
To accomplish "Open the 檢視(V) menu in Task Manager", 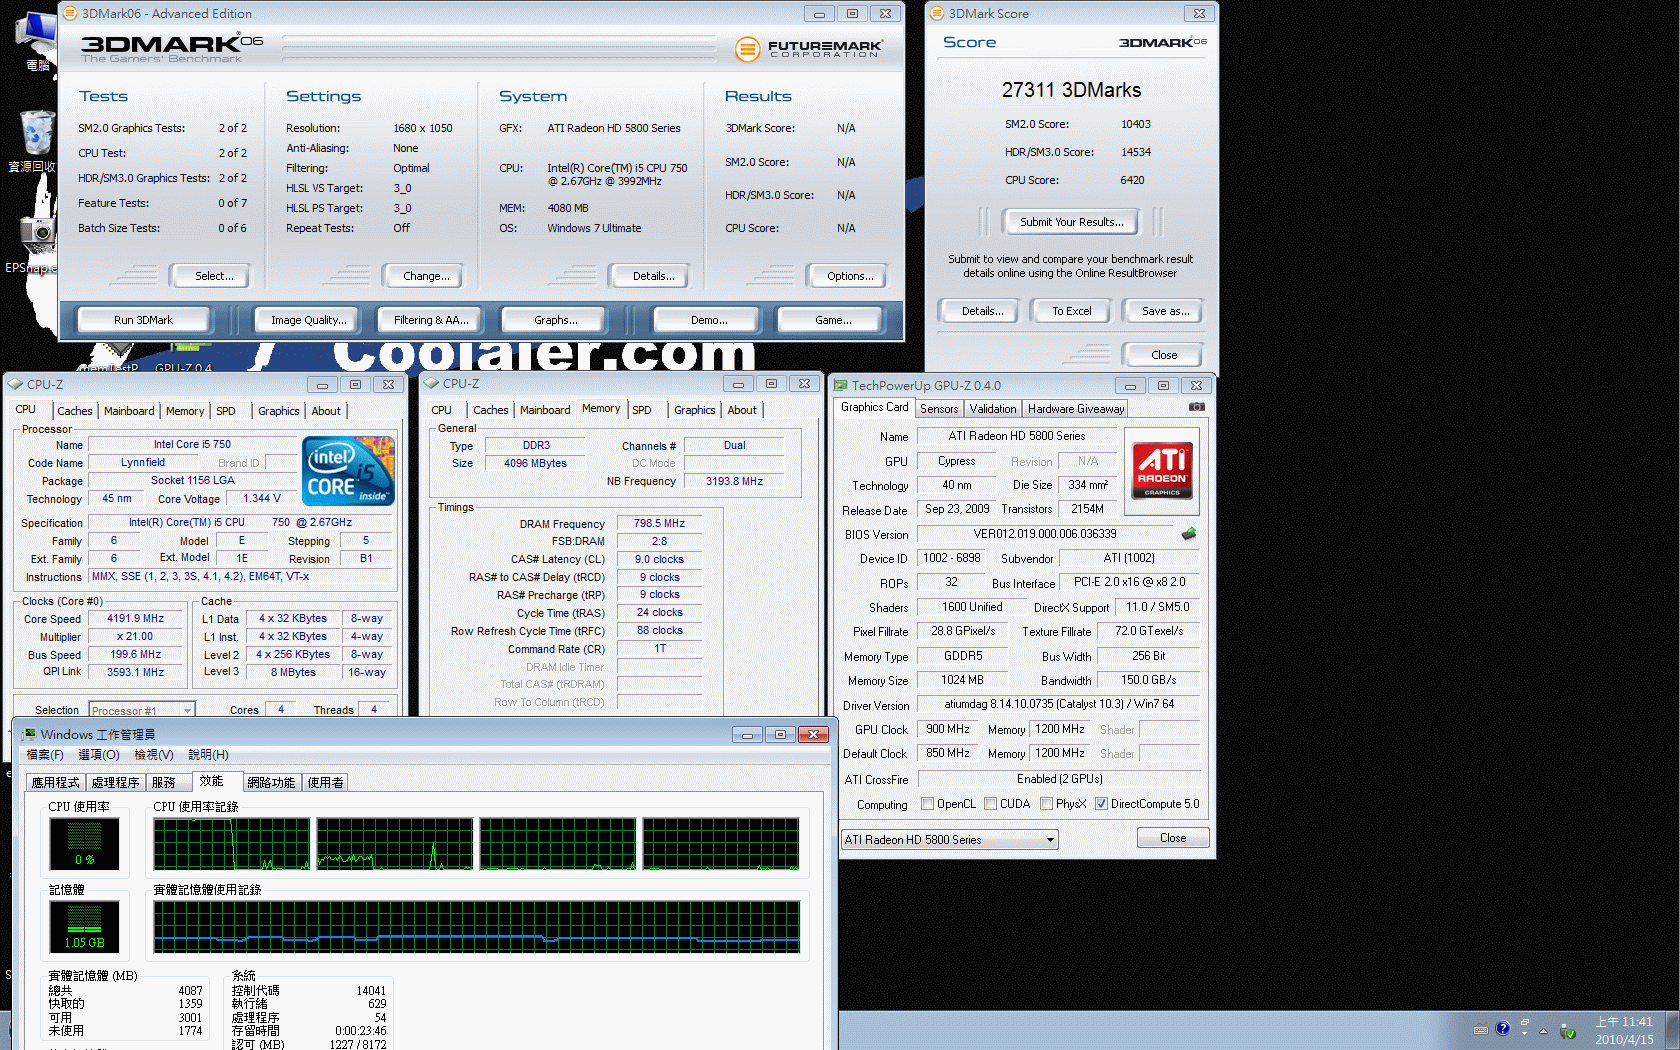I will coord(154,755).
